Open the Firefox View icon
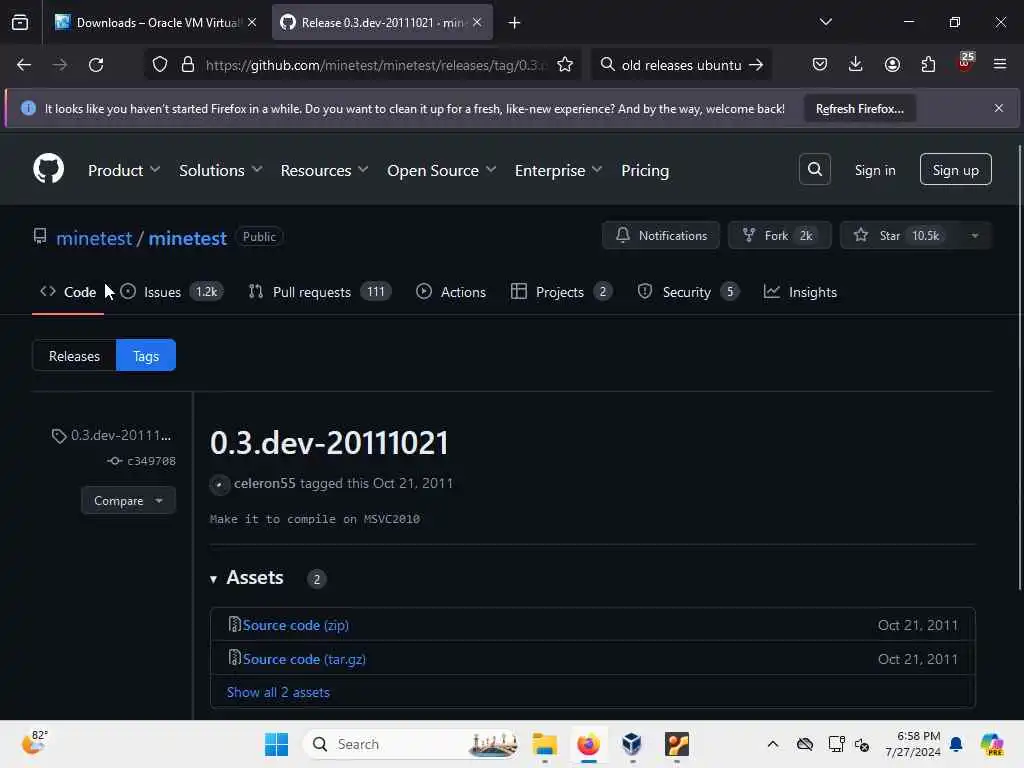Image resolution: width=1024 pixels, height=768 pixels. click(x=20, y=23)
